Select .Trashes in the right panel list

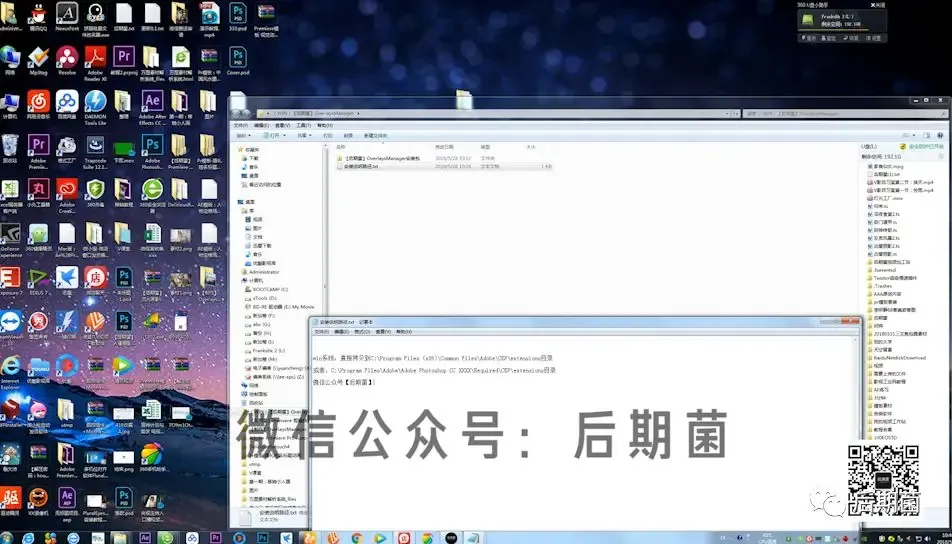pos(879,286)
